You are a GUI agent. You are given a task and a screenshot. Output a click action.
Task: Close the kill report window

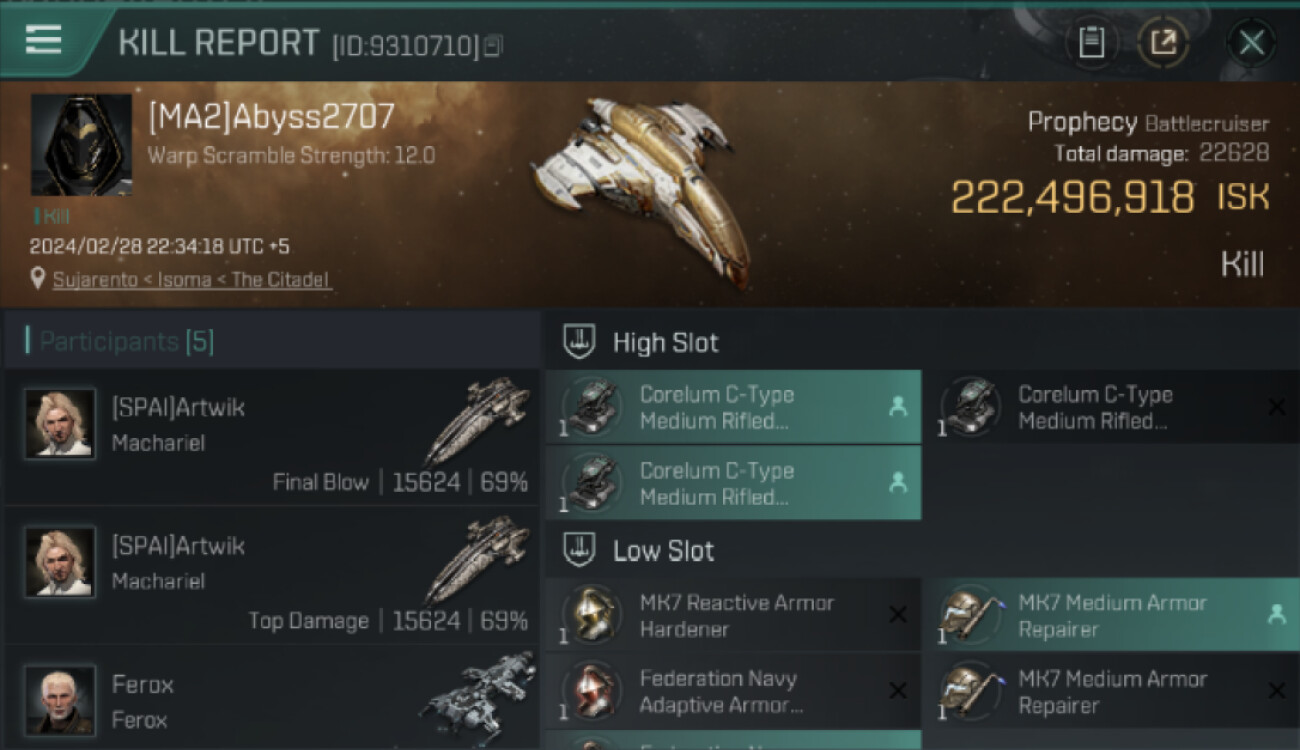click(1251, 42)
